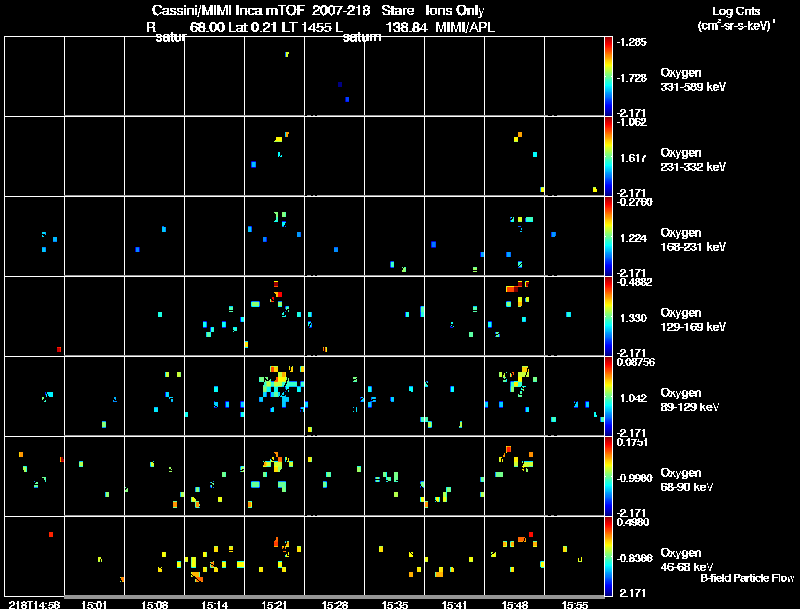
Task: Select the 'Oxygen 168-231 keV' row label
Action: pyautogui.click(x=693, y=240)
